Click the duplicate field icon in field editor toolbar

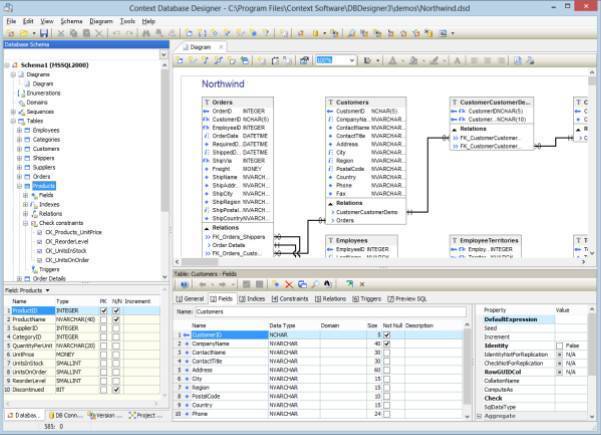(x=302, y=284)
